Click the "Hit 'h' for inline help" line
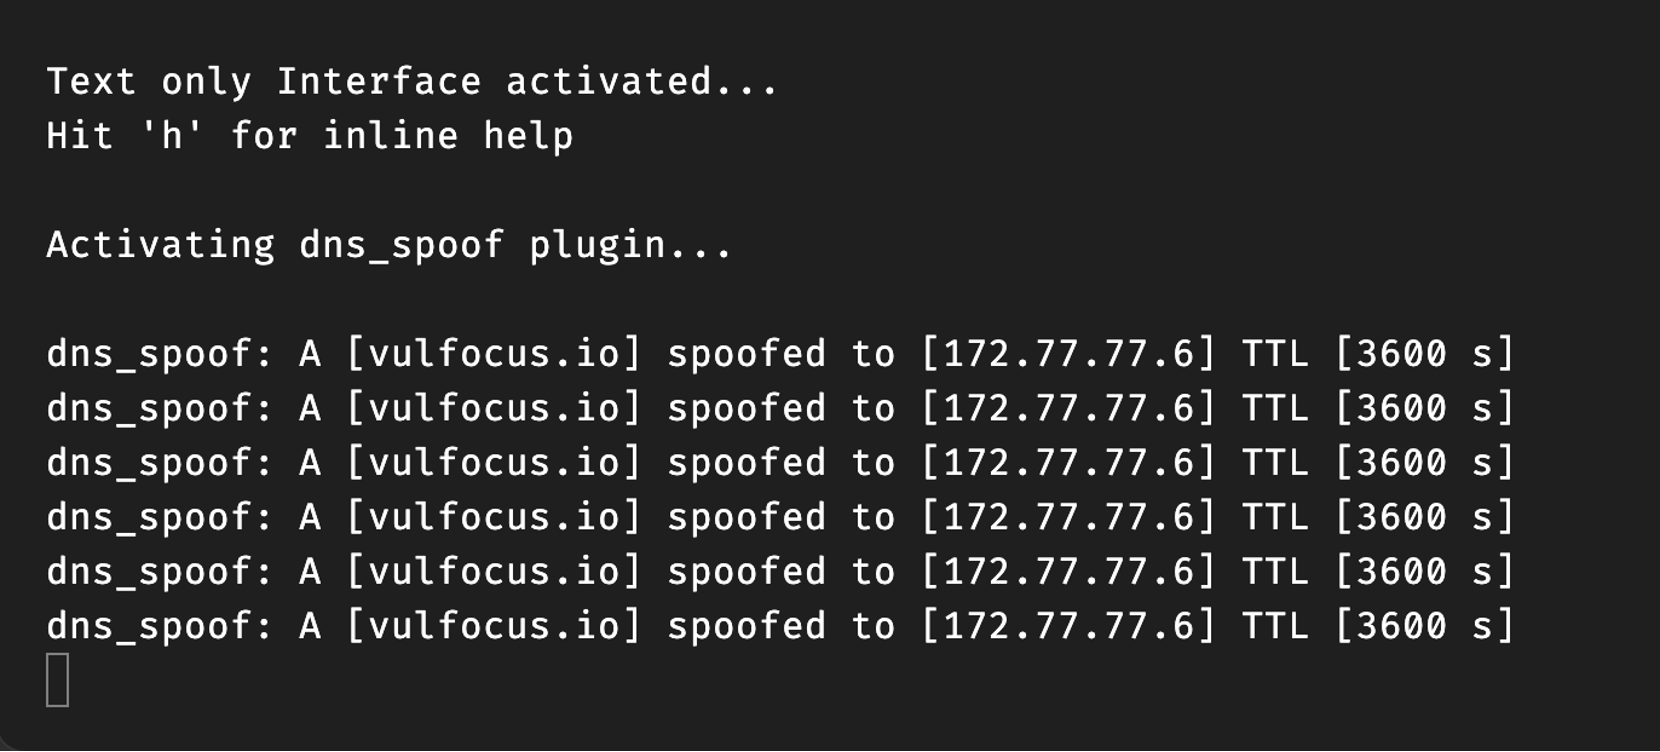1660x752 pixels. (310, 136)
